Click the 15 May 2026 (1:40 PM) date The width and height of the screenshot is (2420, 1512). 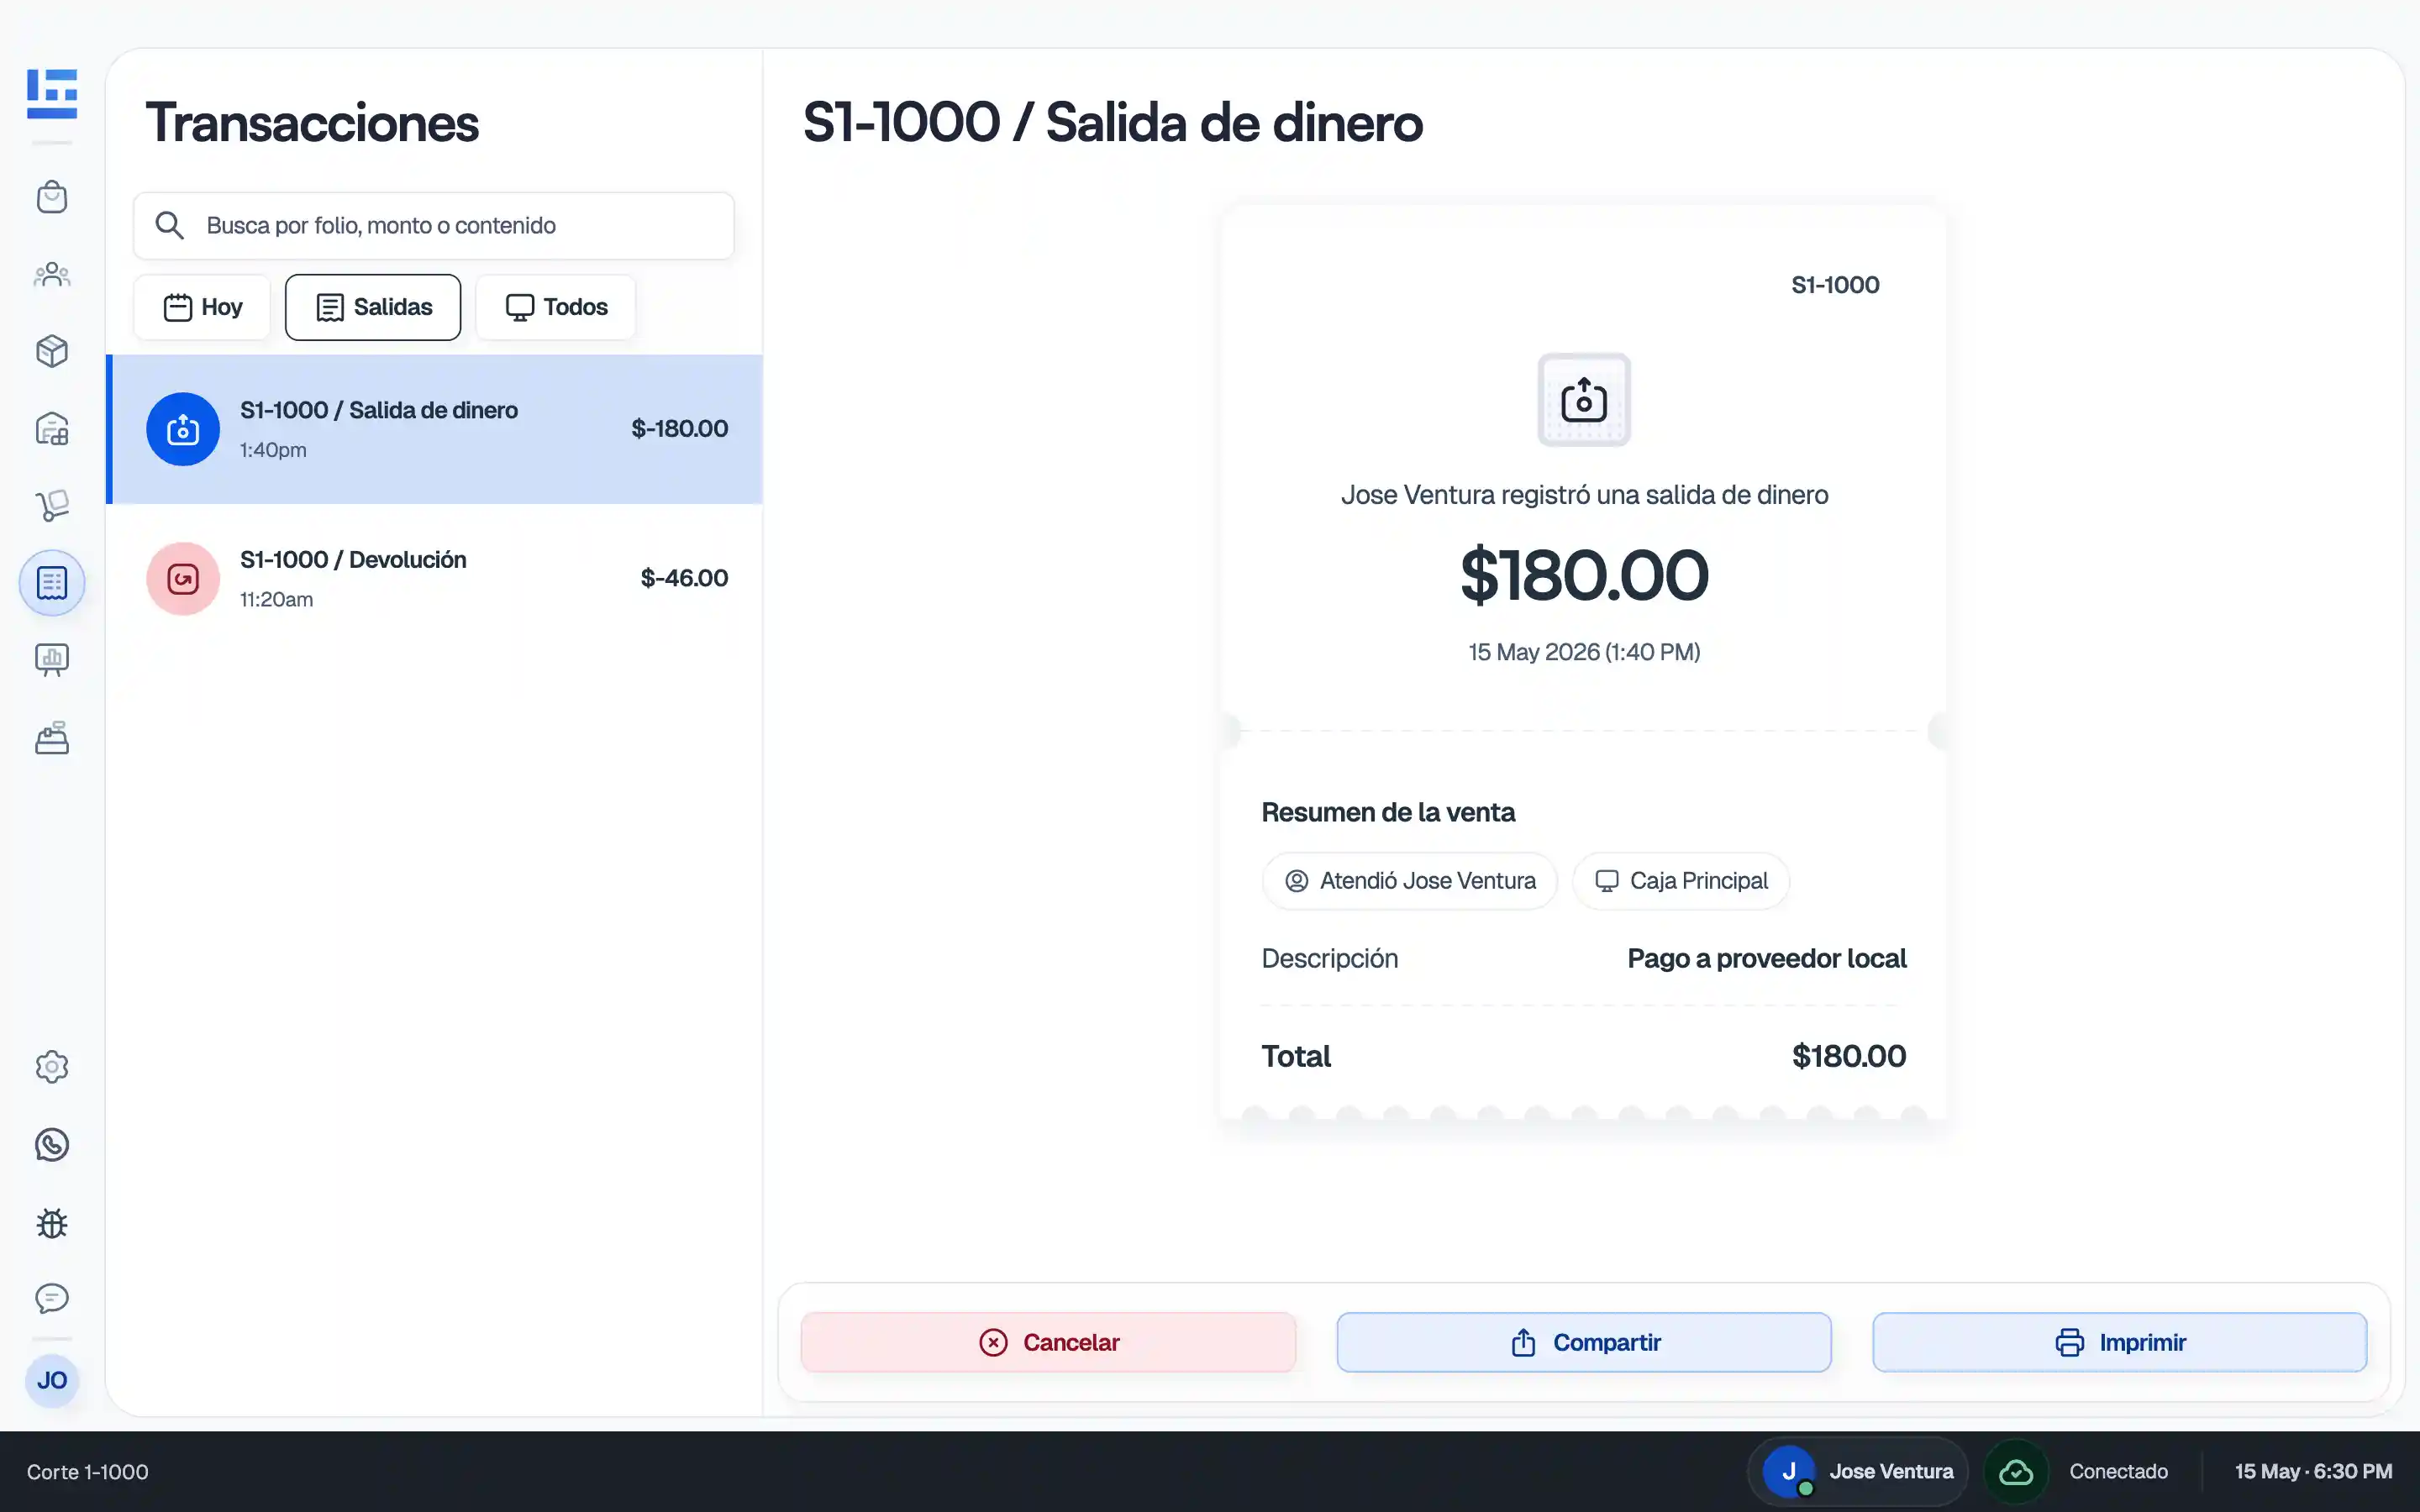(1584, 652)
